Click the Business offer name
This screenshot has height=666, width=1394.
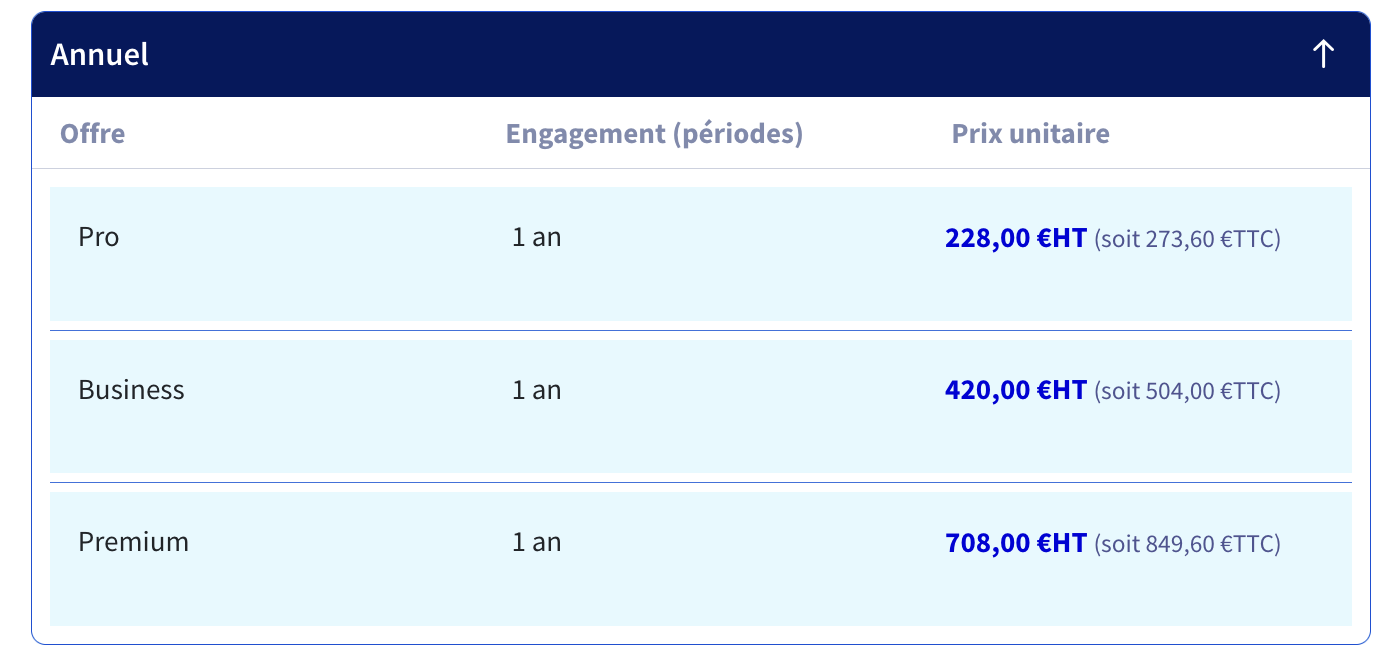pos(132,390)
